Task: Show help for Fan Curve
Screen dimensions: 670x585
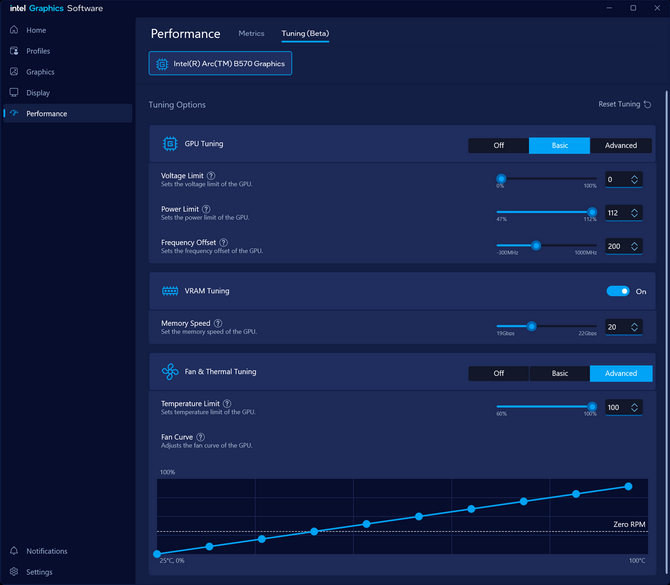Action: pyautogui.click(x=200, y=437)
